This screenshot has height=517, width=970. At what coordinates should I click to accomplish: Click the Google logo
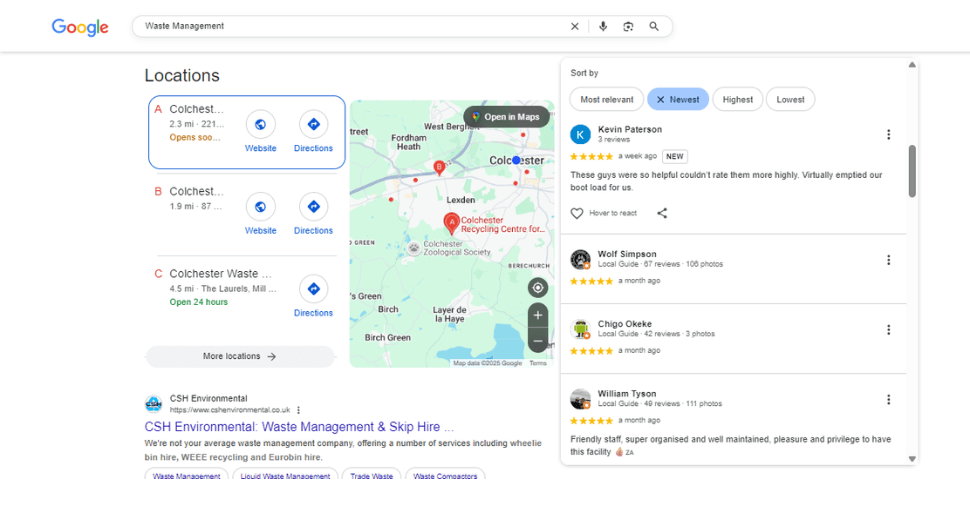point(80,27)
